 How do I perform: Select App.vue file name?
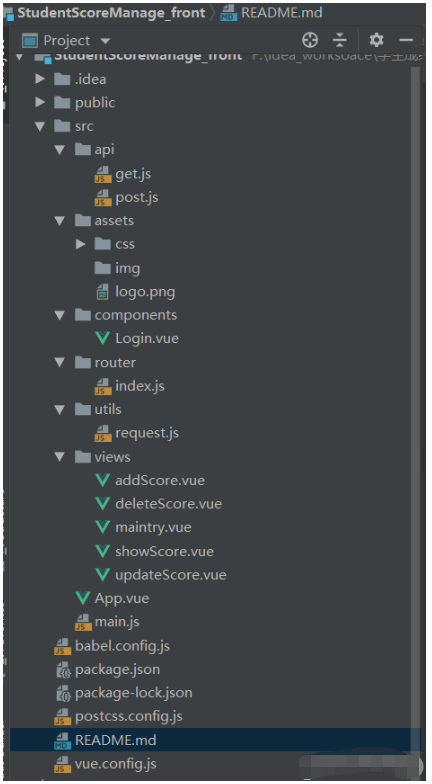pos(122,598)
